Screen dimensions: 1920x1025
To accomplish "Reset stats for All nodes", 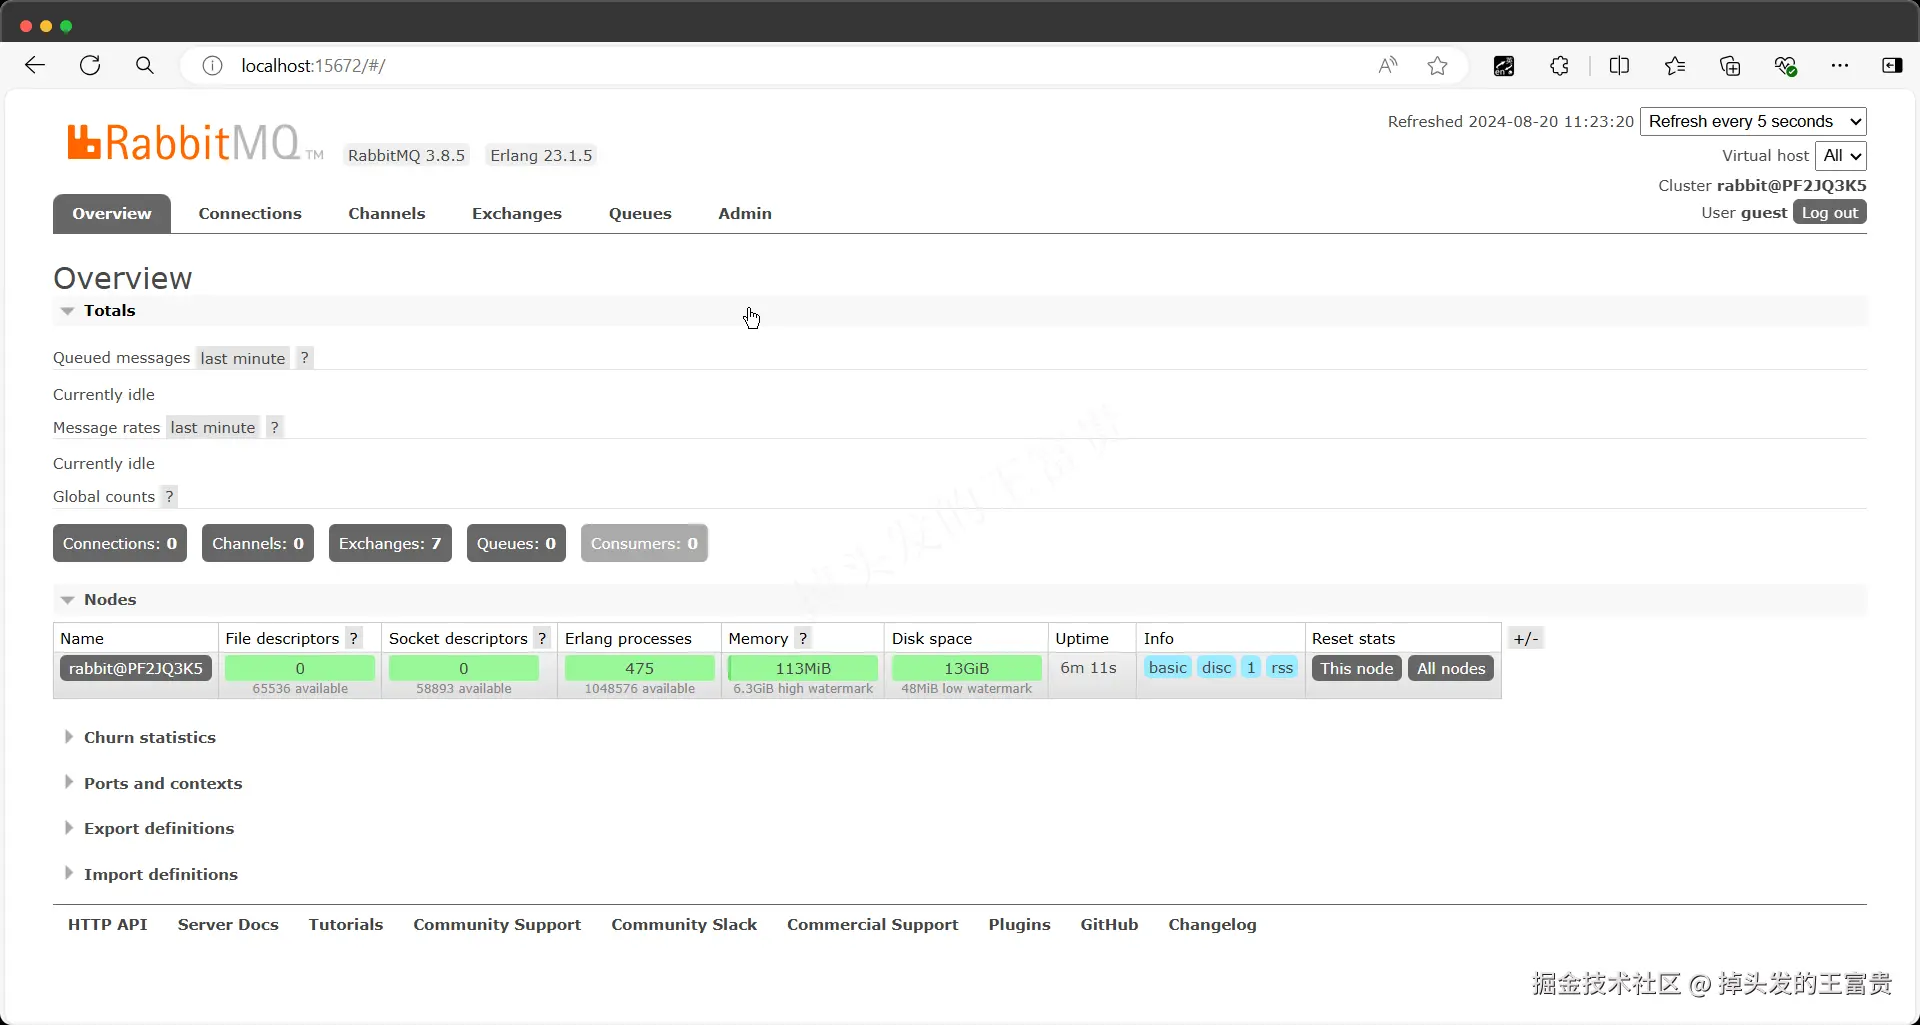I will click(1451, 668).
